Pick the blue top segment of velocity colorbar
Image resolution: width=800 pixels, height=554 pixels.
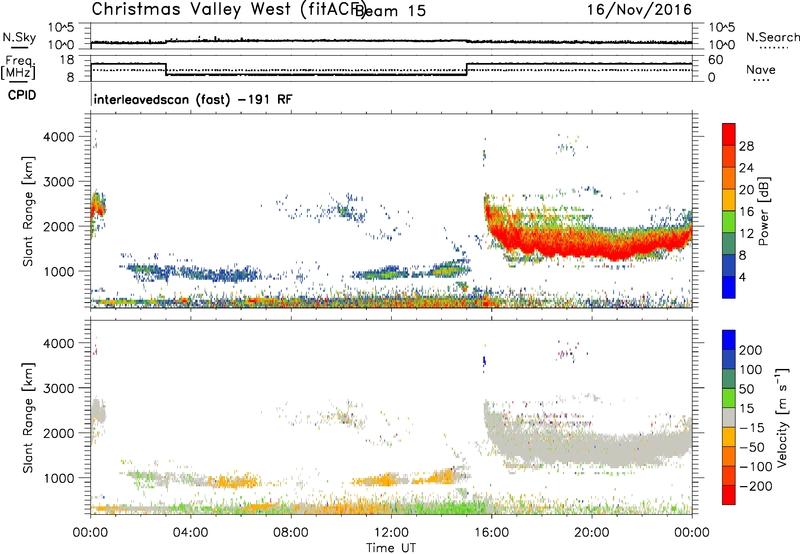729,340
